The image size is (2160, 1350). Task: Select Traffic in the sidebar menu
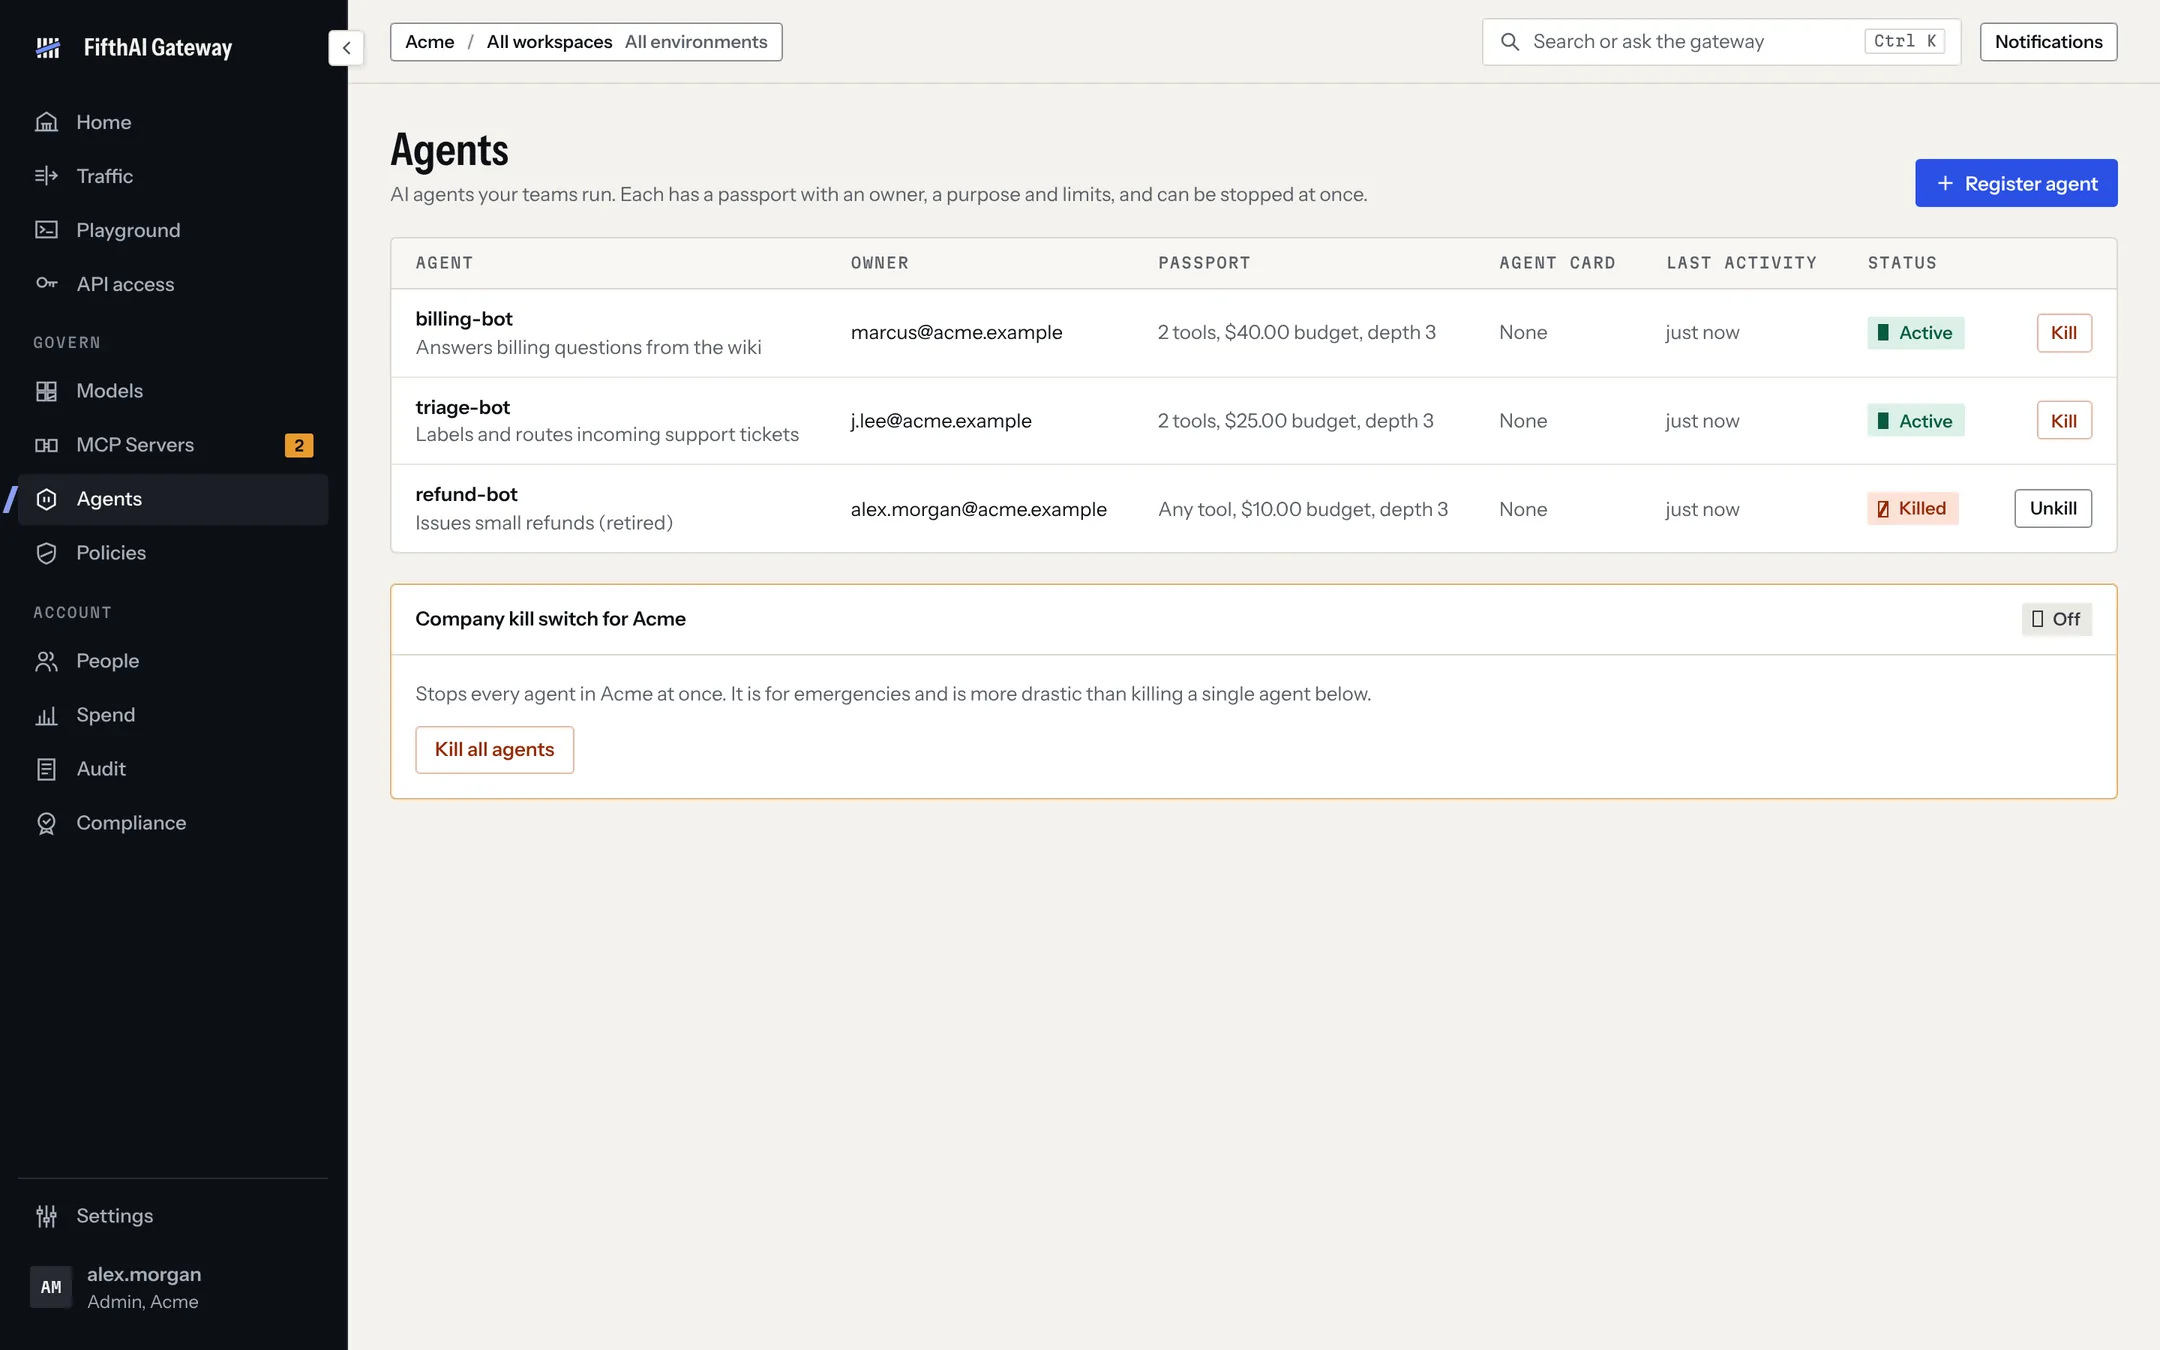point(173,176)
